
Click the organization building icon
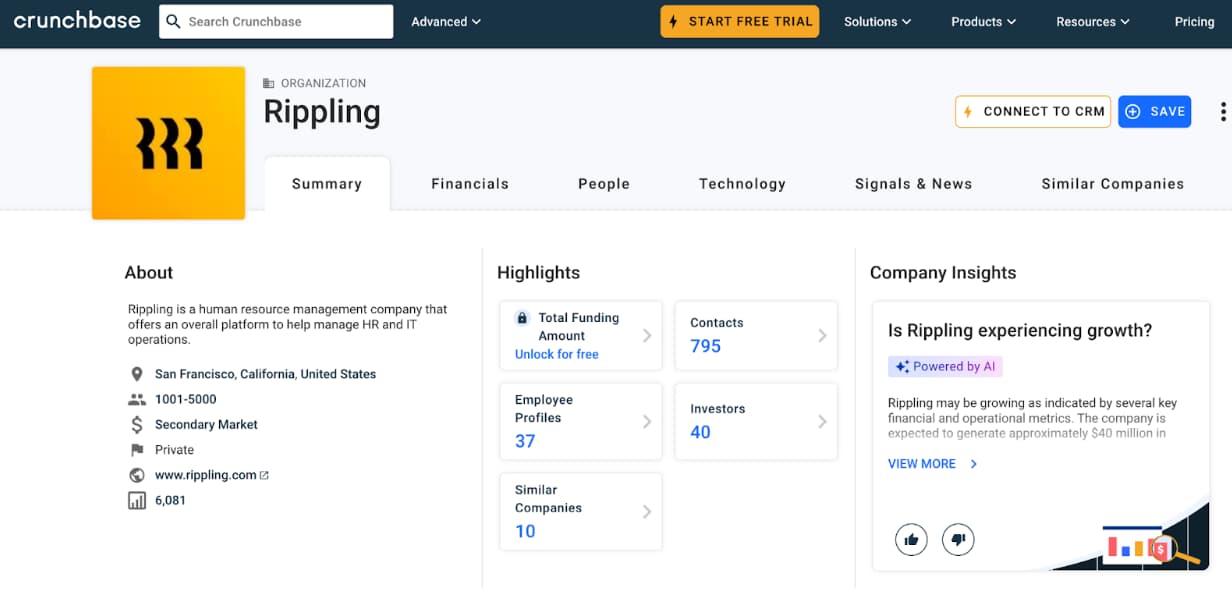point(269,83)
